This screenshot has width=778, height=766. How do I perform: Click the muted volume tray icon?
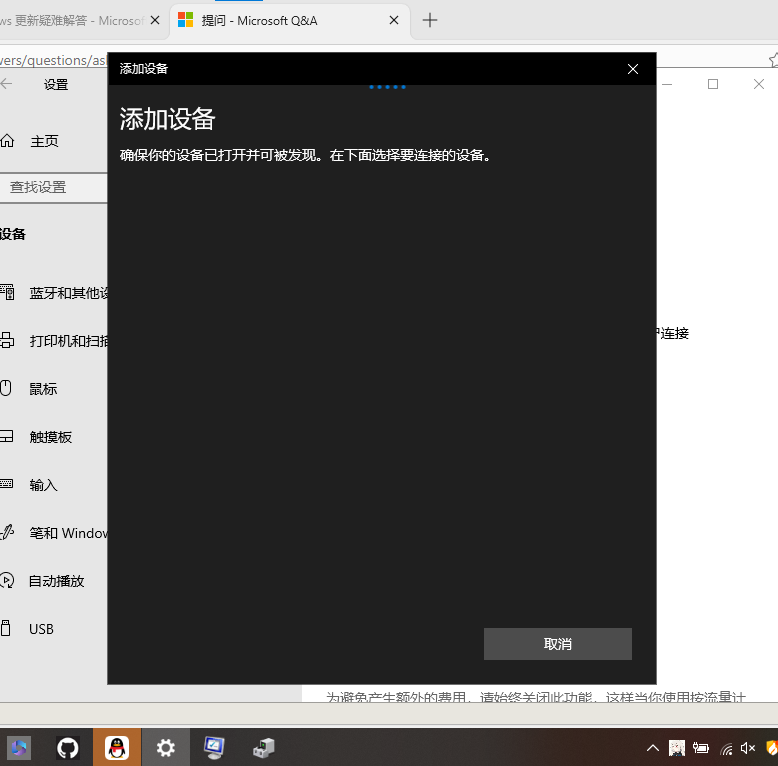click(x=748, y=748)
